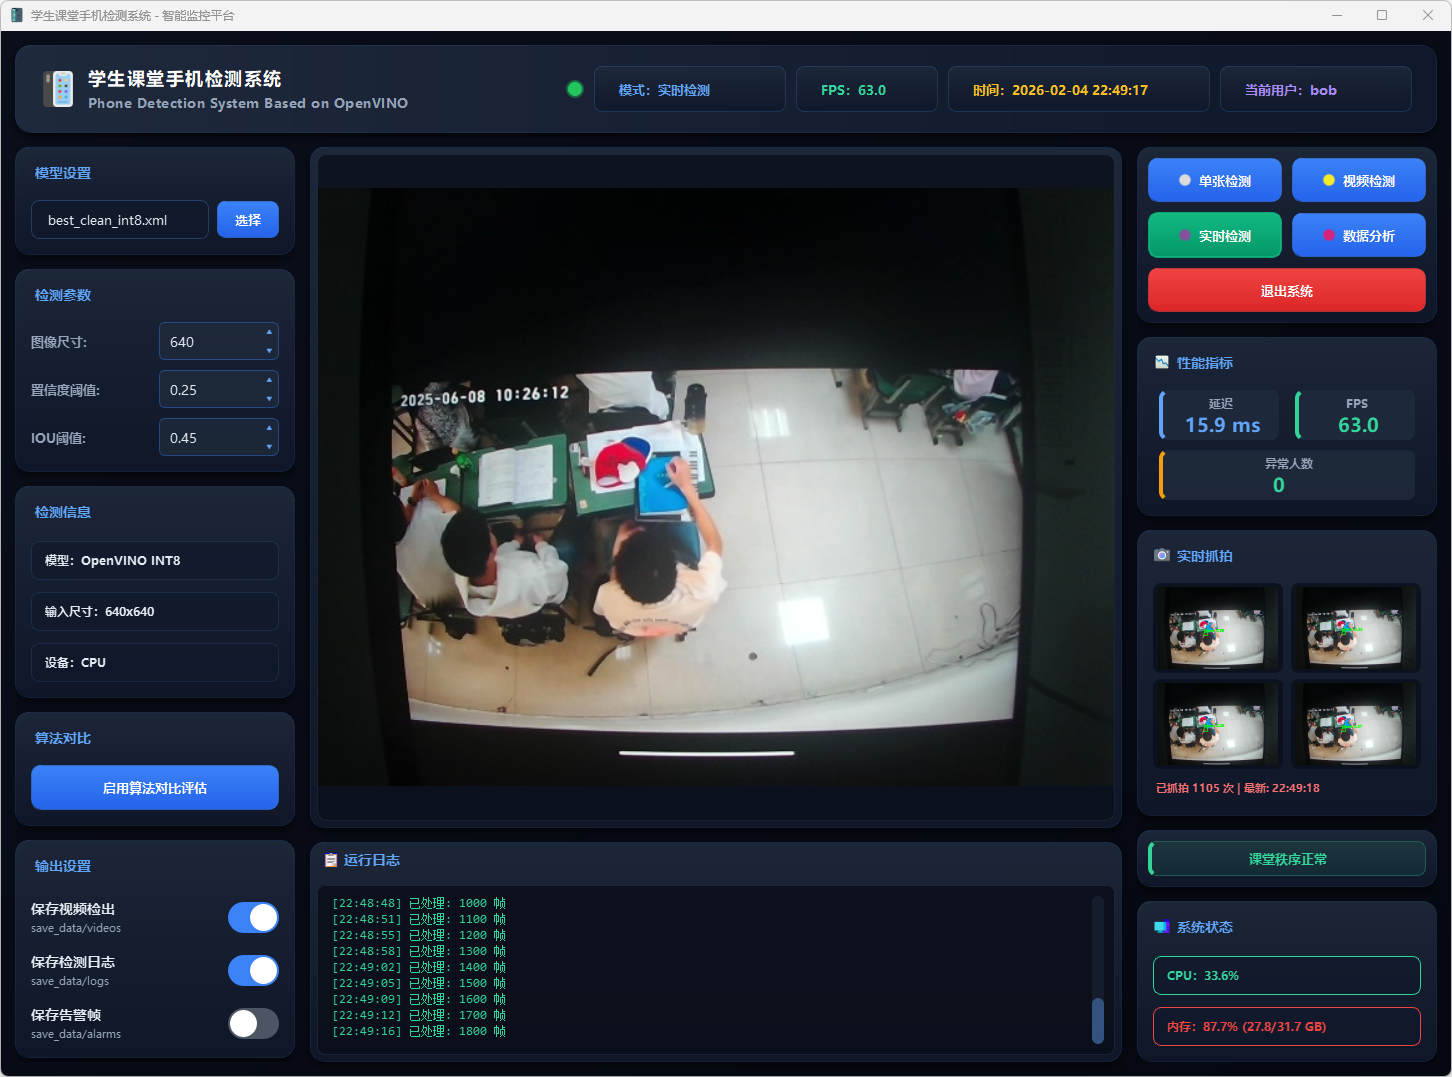
Task: Click the run log vertical scrollbar
Action: click(x=1097, y=1020)
